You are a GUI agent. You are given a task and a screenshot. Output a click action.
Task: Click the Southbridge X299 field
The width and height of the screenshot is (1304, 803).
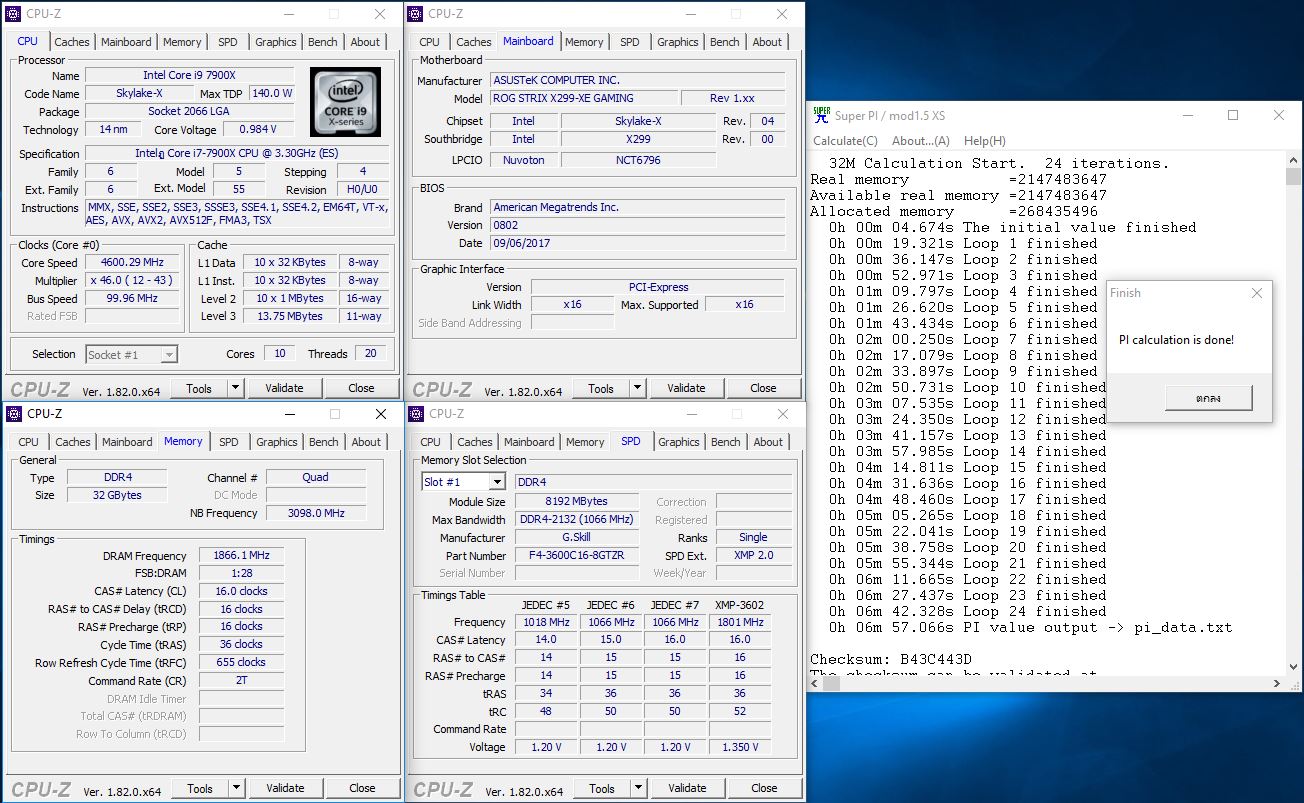point(638,140)
